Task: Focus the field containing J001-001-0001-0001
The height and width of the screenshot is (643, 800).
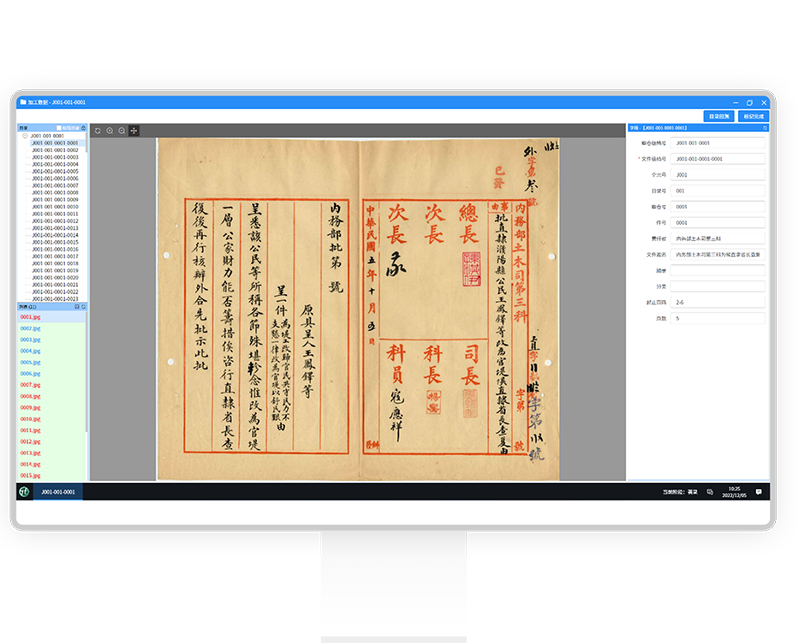Action: [x=718, y=159]
